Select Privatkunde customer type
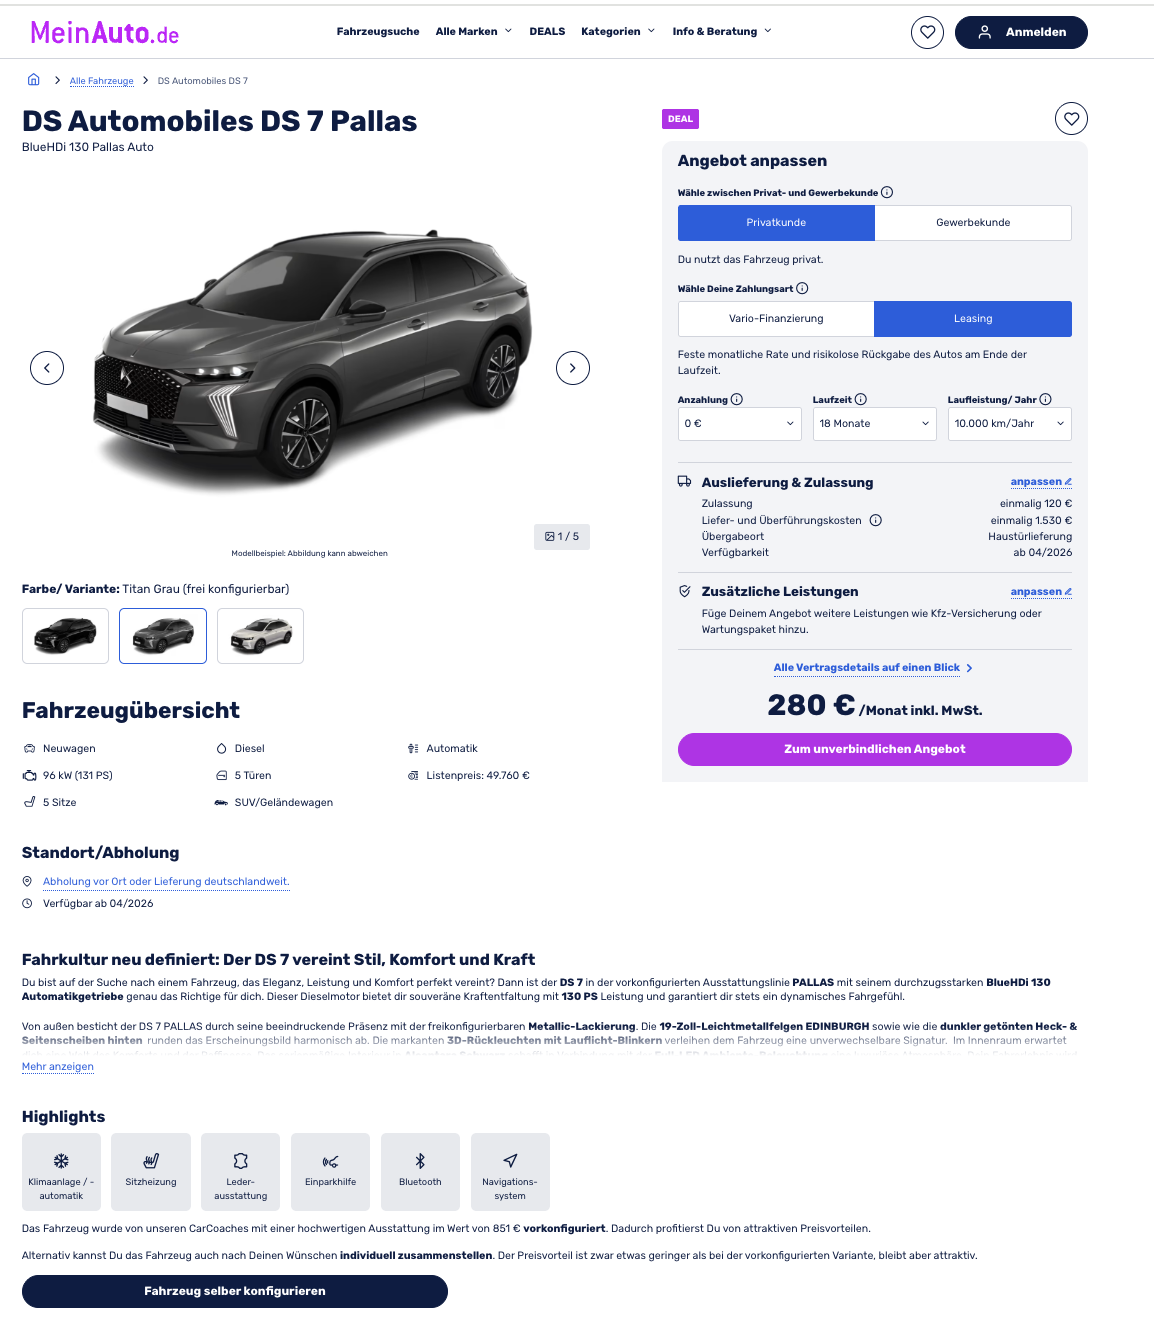This screenshot has width=1154, height=1328. click(x=776, y=223)
